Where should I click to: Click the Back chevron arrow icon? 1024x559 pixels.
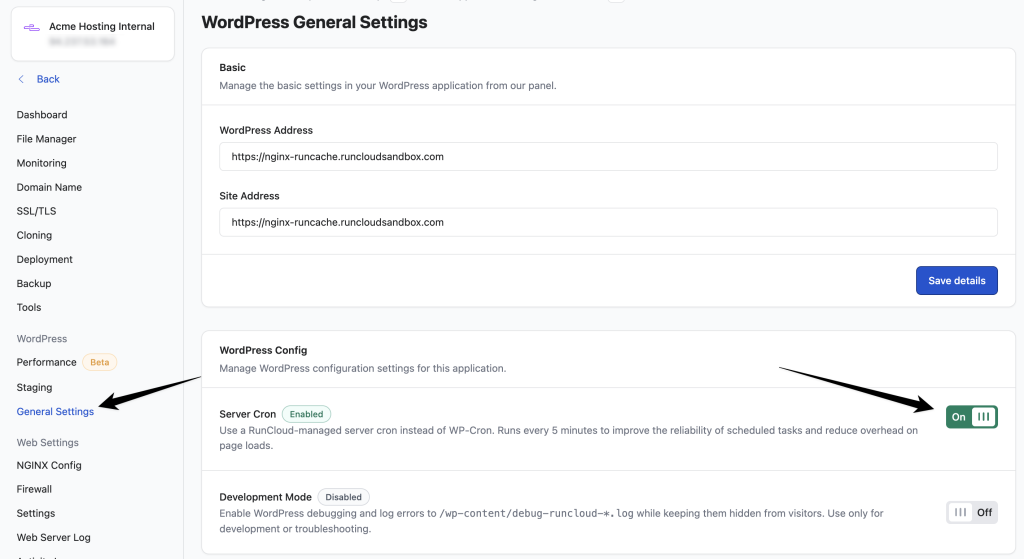(x=21, y=79)
